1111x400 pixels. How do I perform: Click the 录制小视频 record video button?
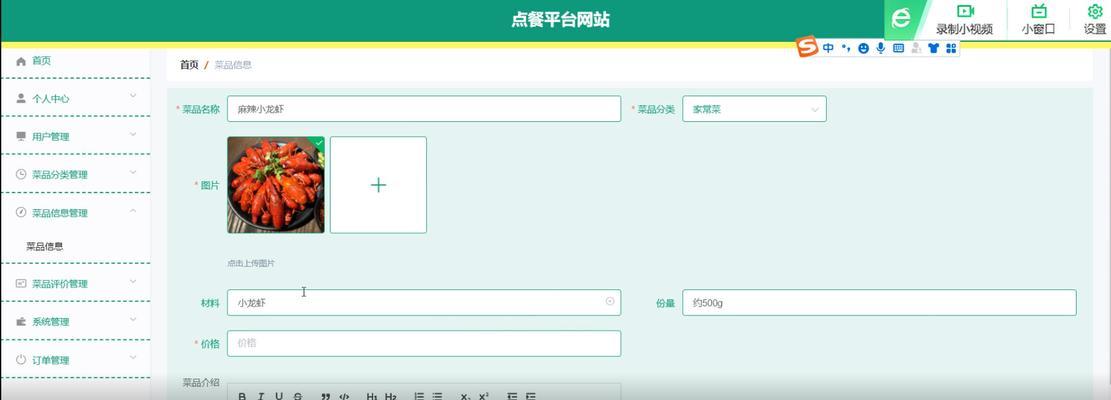tap(964, 20)
